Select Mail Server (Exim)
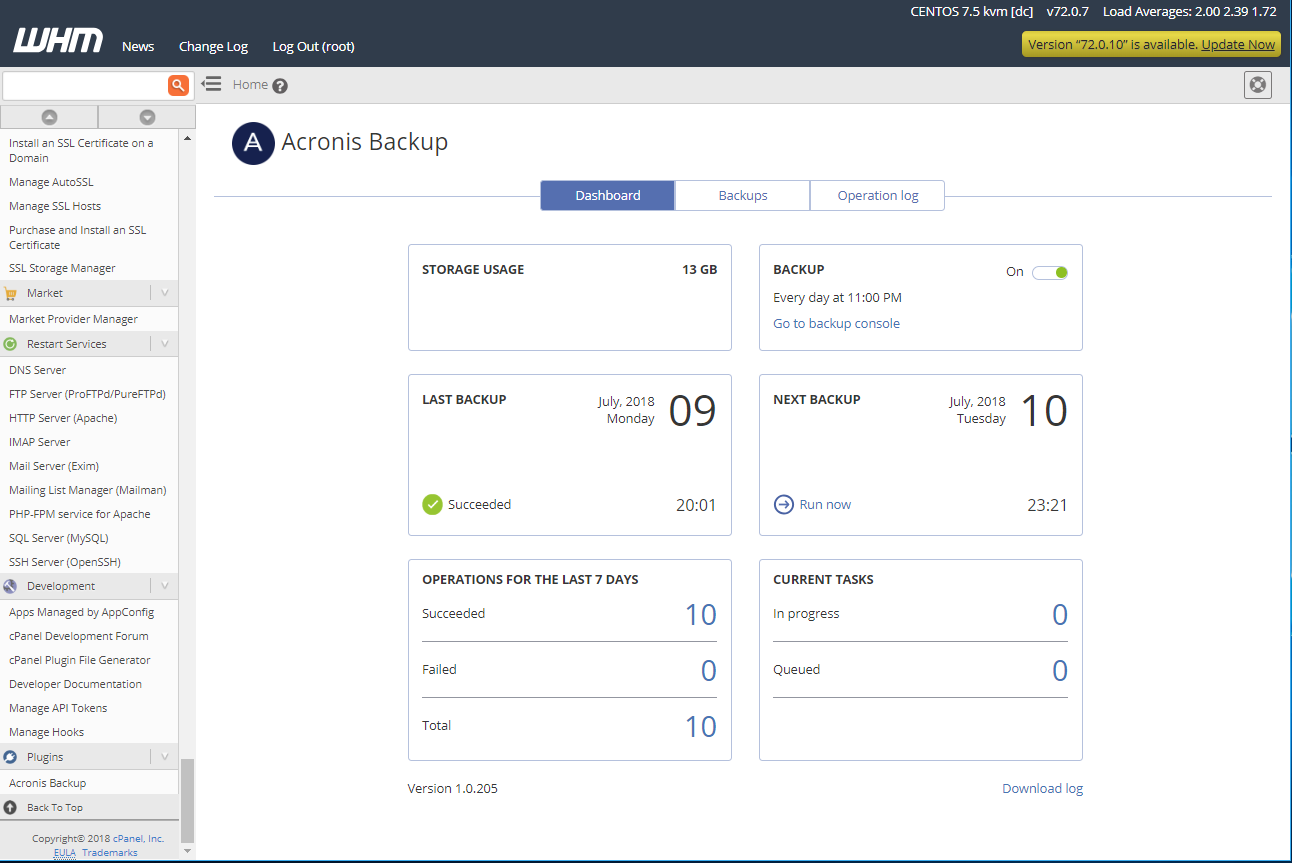Screen dimensions: 1292x863 [54, 466]
